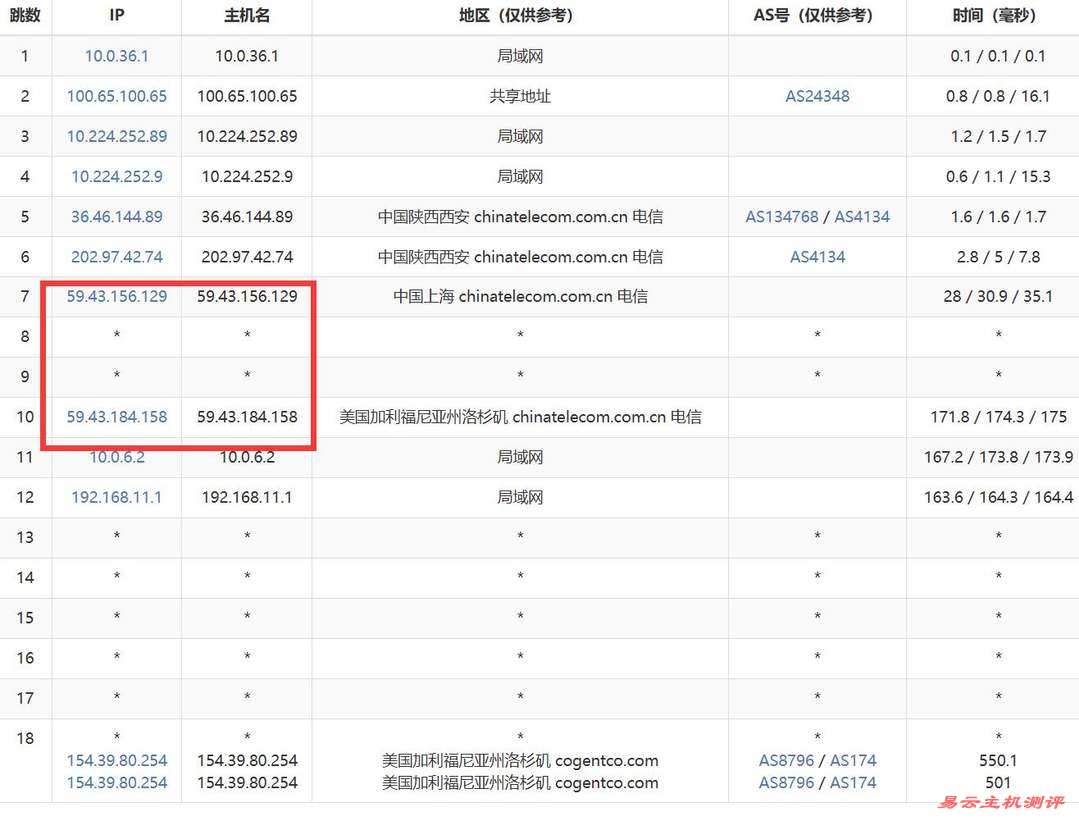Image resolution: width=1079 pixels, height=821 pixels.
Task: Click the blue 10.224.252.89 IP link
Action: 116,136
